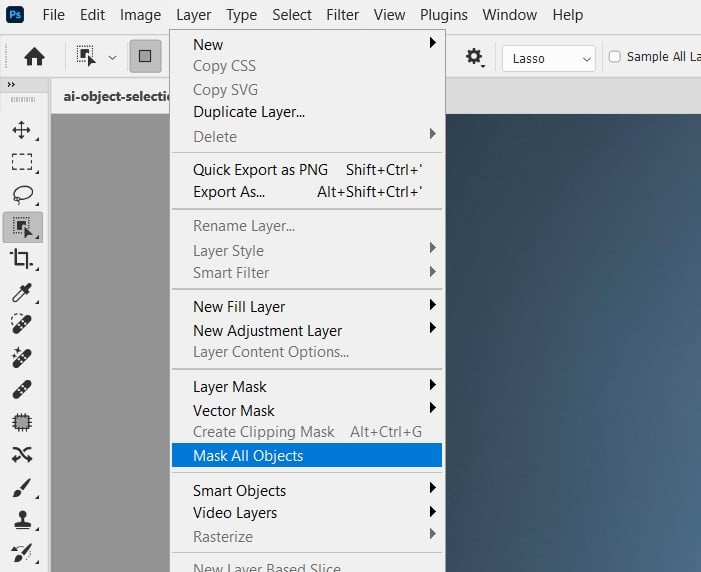
Task: Click the Photoshop Ps logo icon
Action: pos(15,15)
